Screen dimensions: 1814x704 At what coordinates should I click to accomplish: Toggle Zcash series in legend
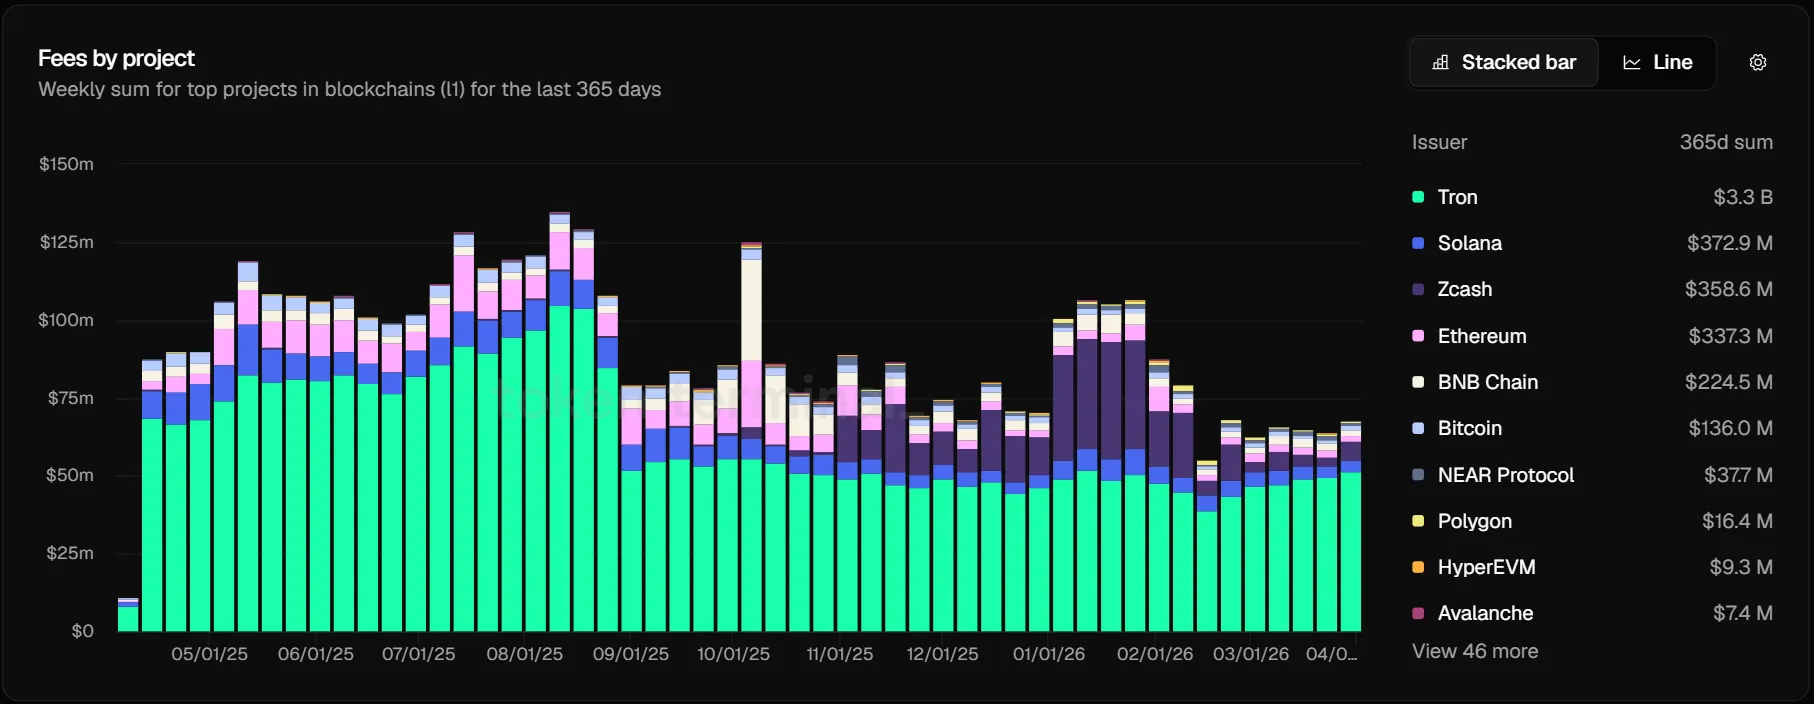point(1464,289)
